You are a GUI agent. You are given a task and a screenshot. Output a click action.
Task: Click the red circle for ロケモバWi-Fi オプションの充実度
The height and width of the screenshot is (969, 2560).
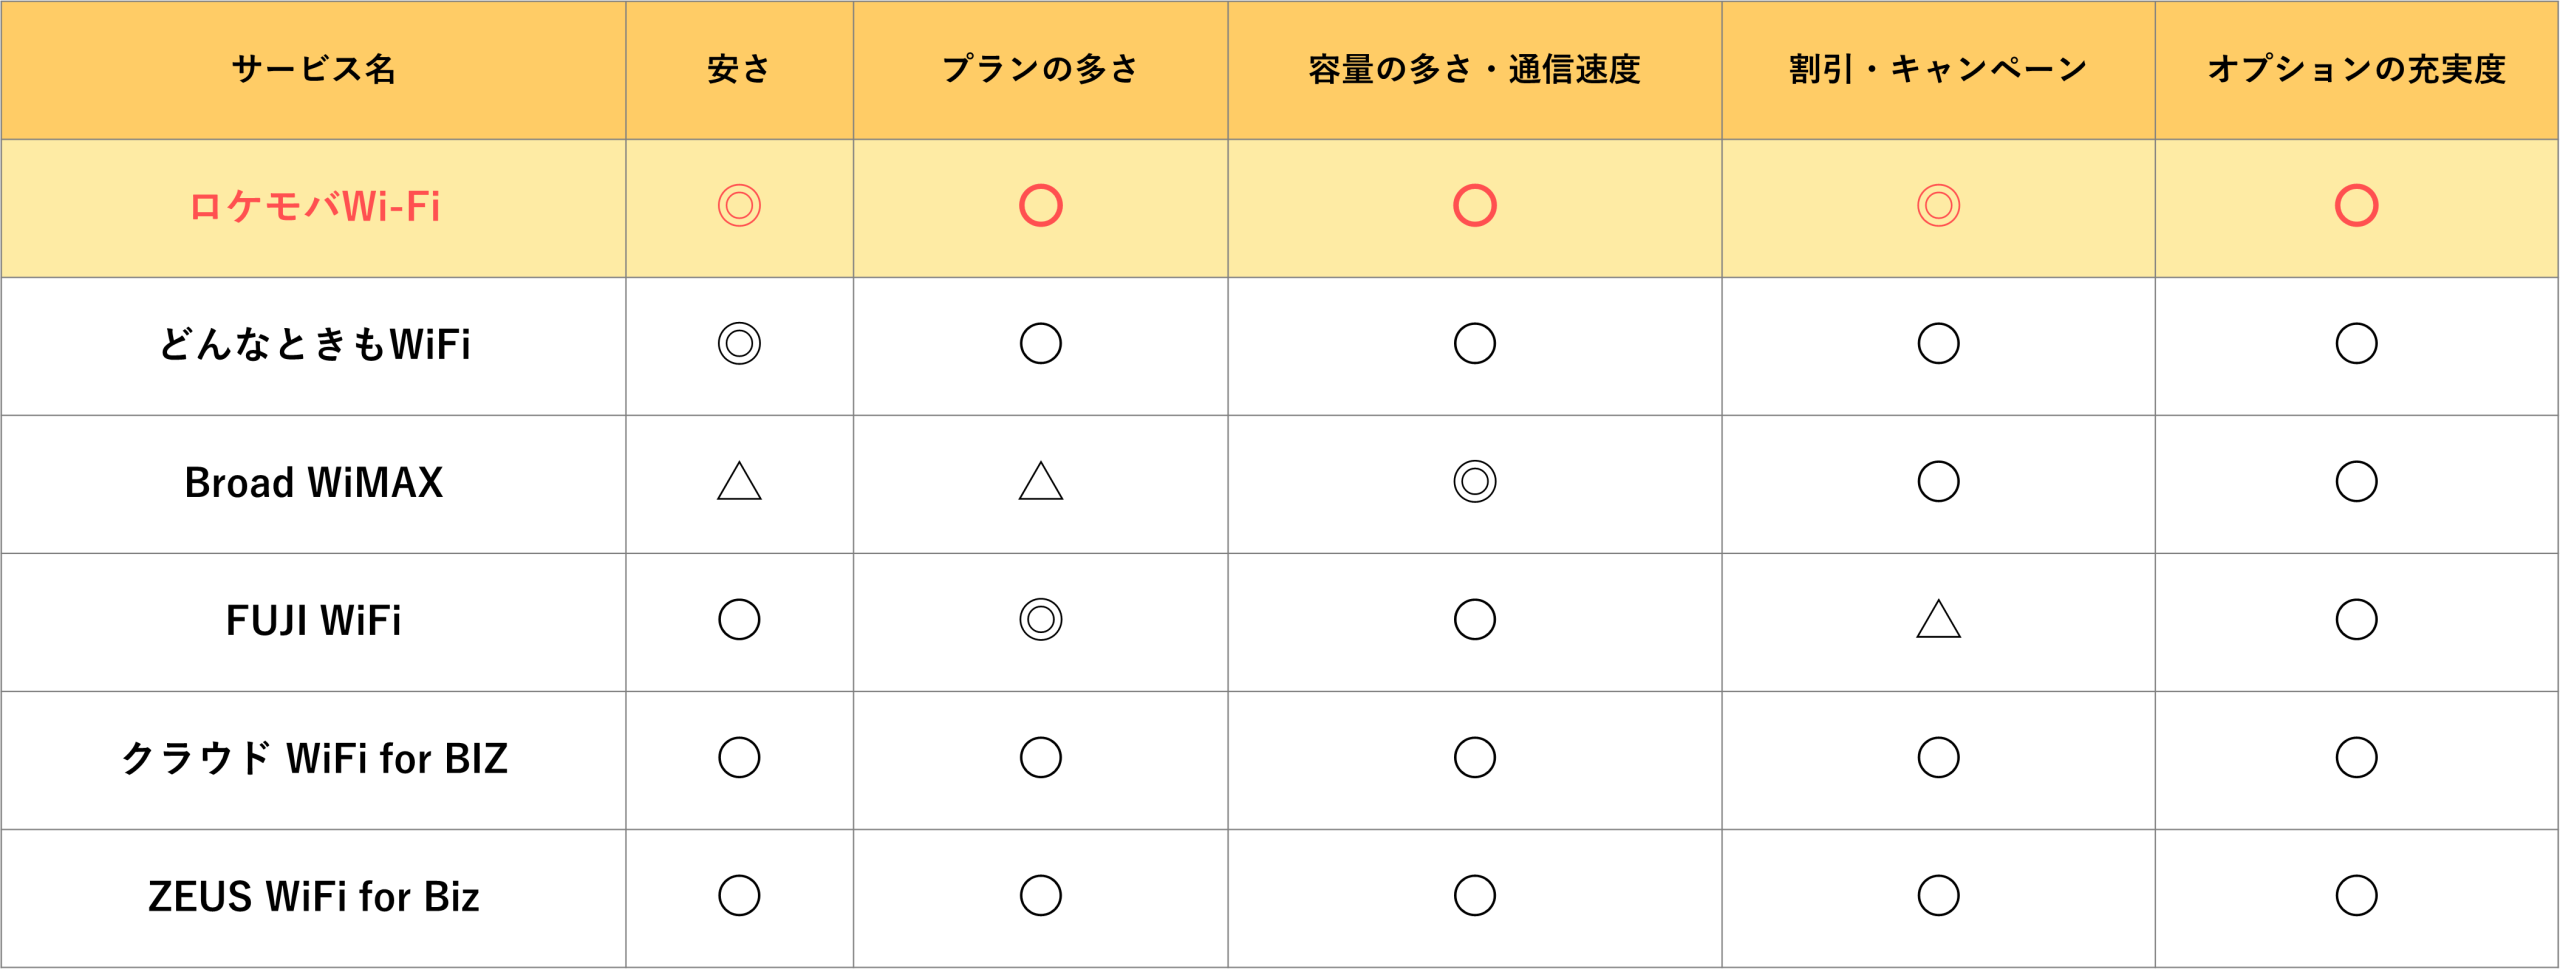point(2356,206)
